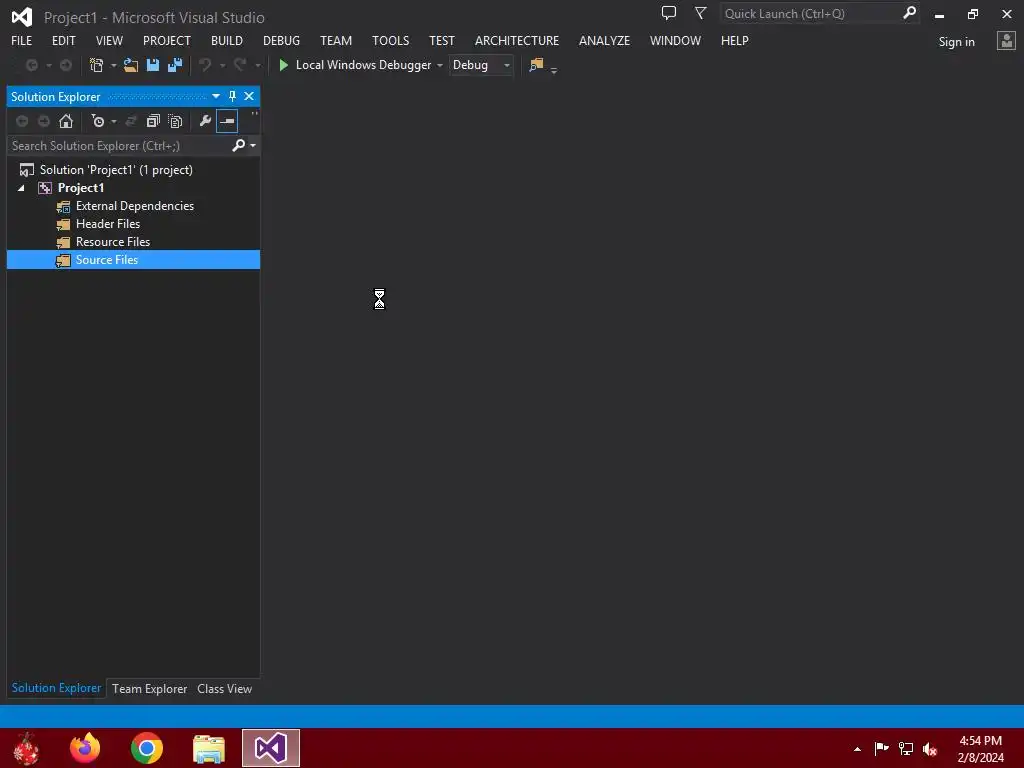This screenshot has height=768, width=1024.
Task: Open Solution Explorer search options dropdown
Action: [253, 145]
